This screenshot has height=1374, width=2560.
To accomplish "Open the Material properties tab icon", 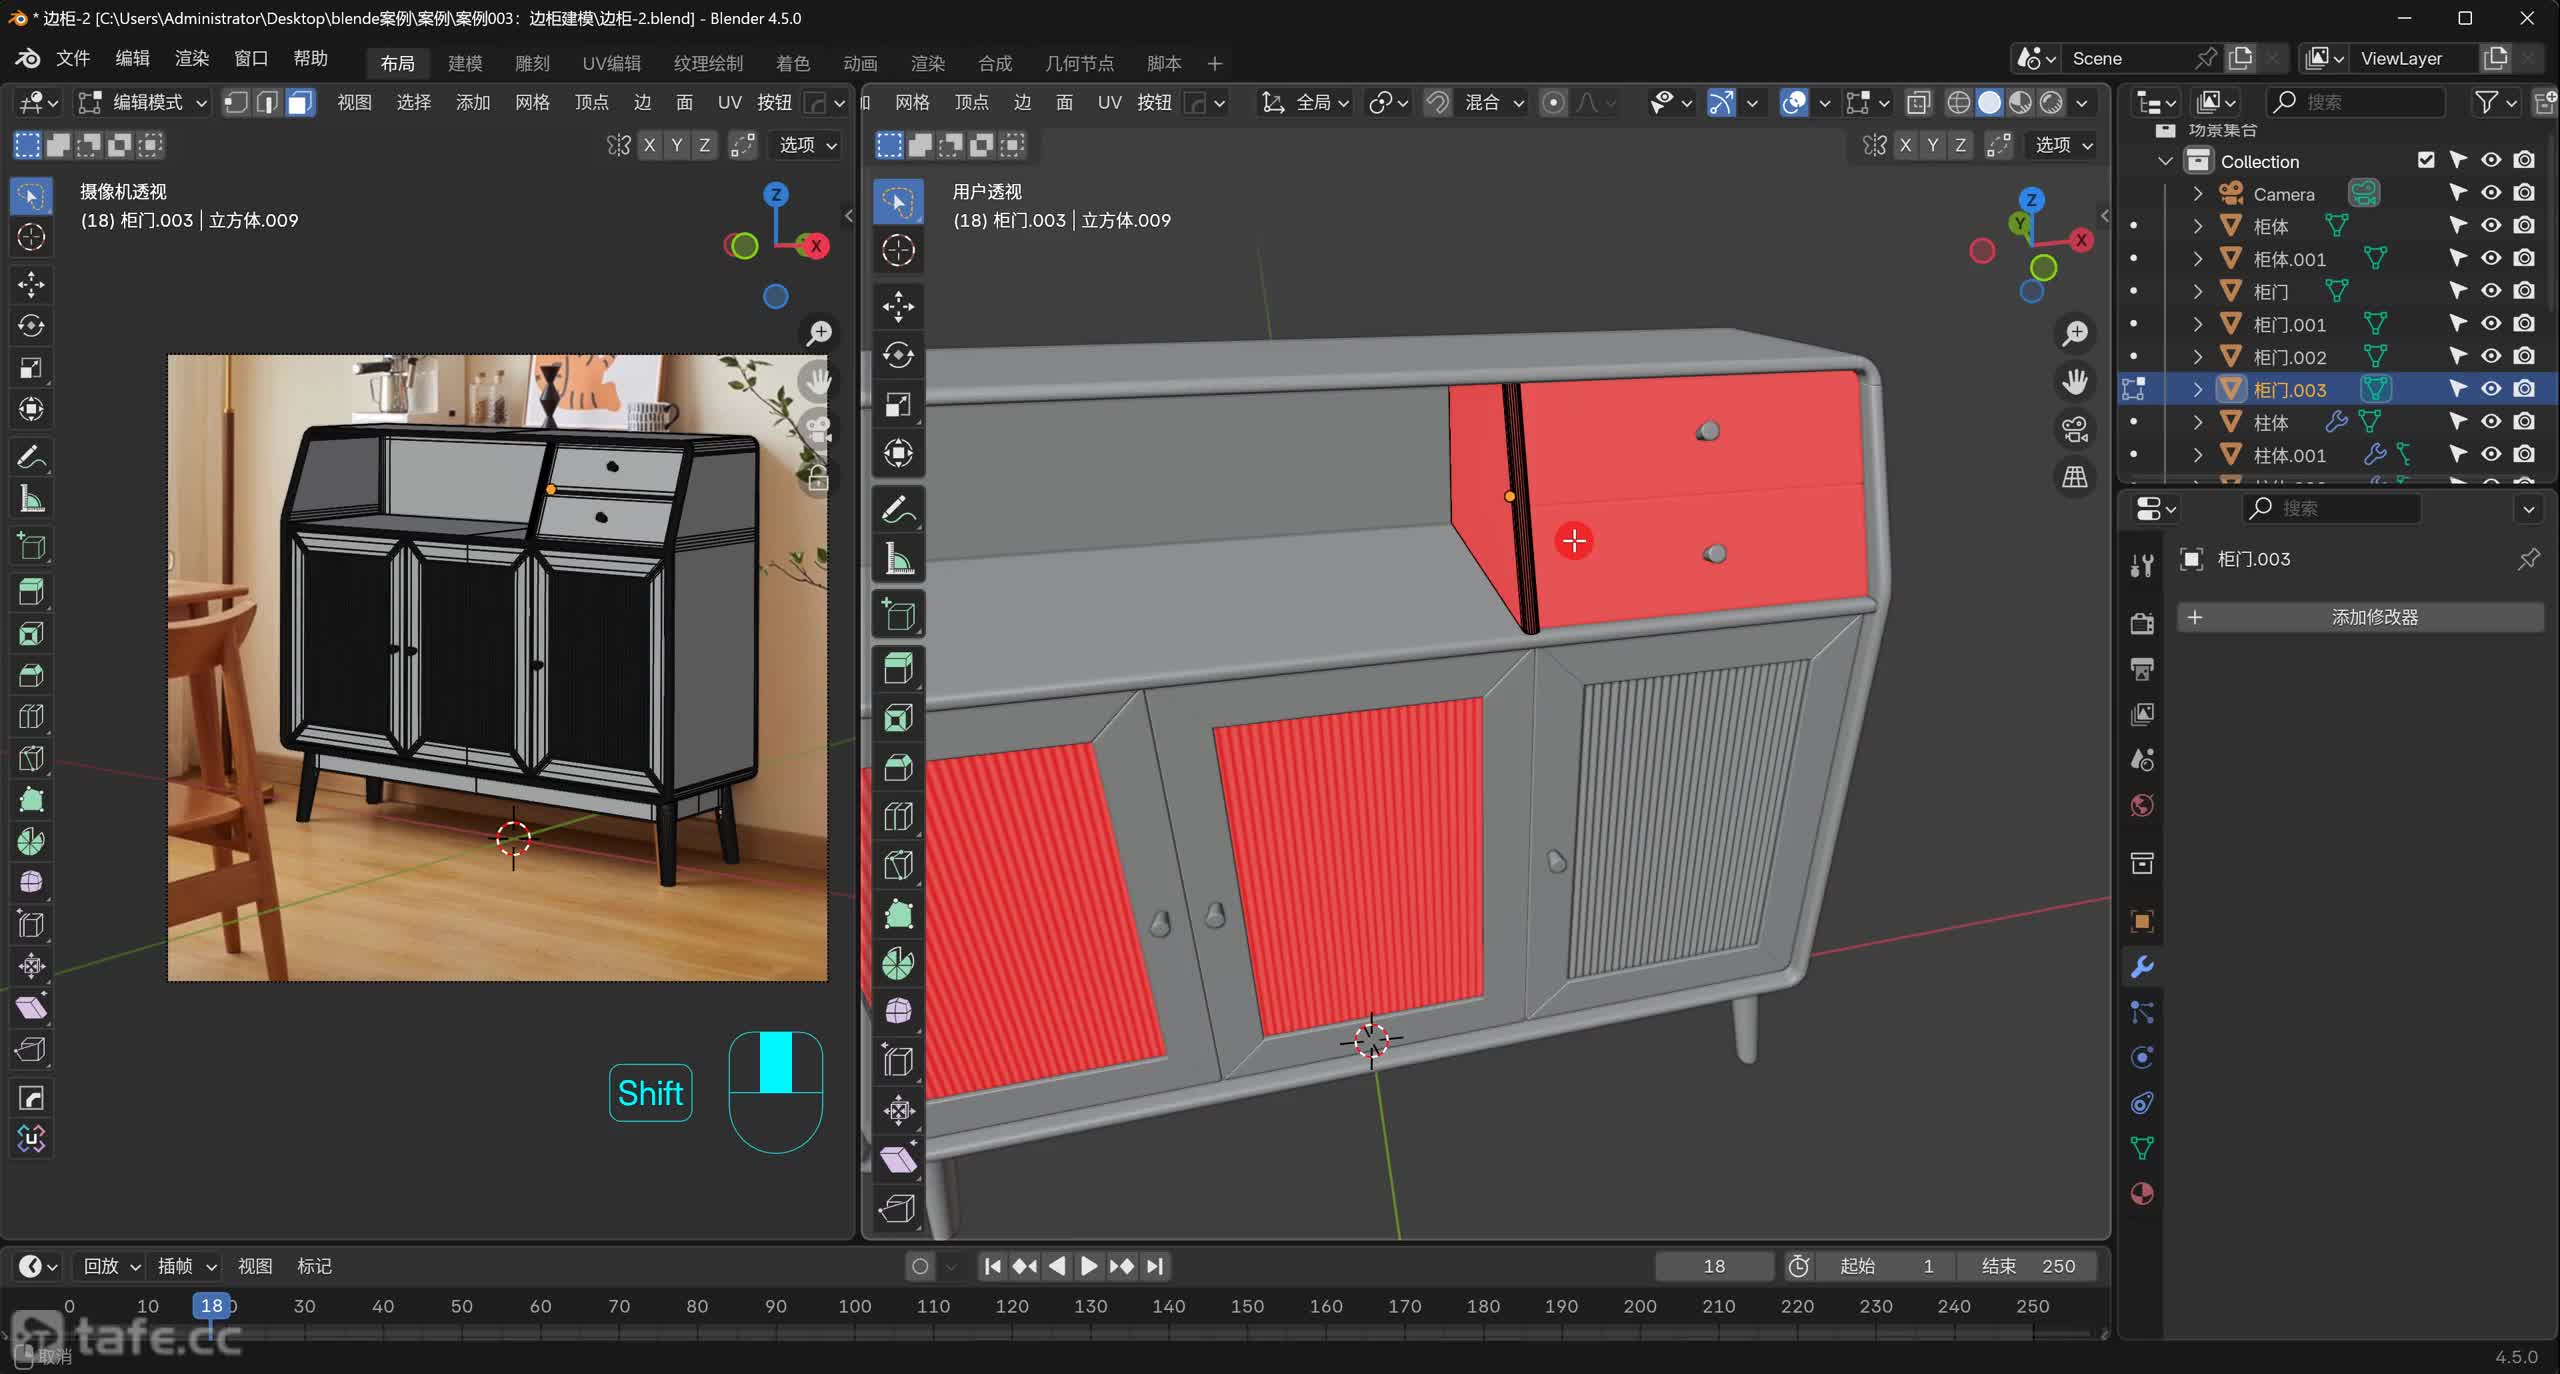I will click(x=2142, y=1194).
